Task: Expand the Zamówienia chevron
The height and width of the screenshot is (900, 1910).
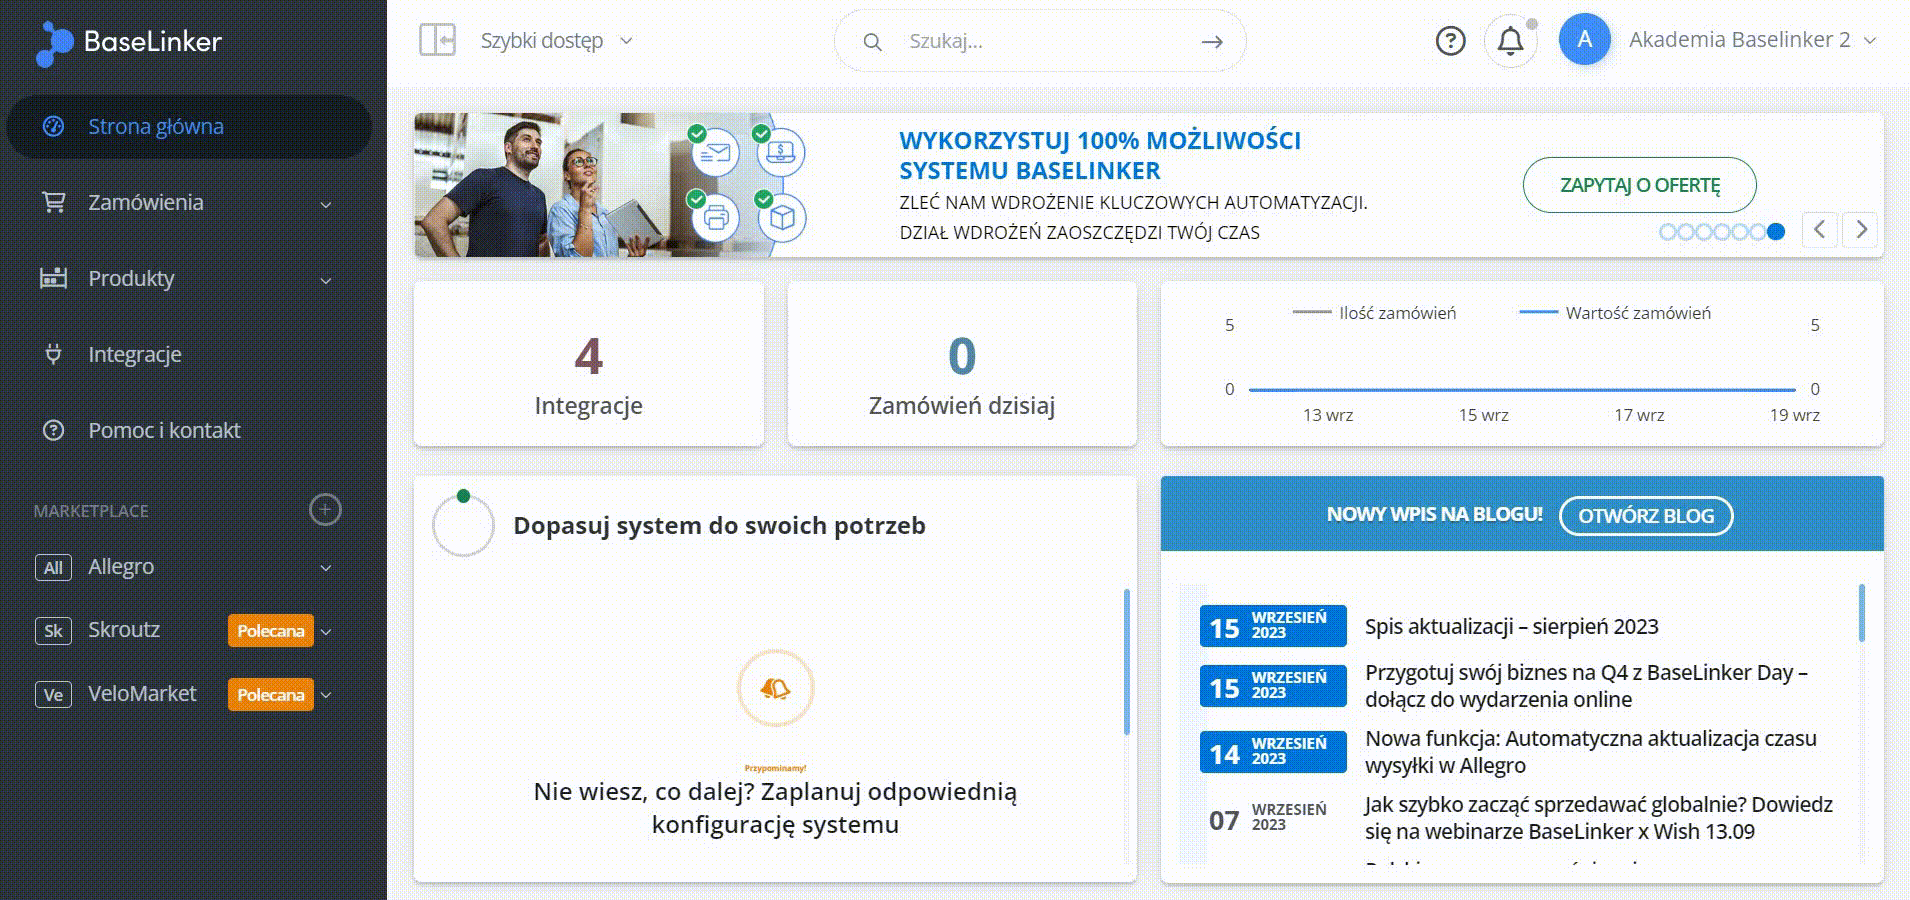Action: [326, 204]
